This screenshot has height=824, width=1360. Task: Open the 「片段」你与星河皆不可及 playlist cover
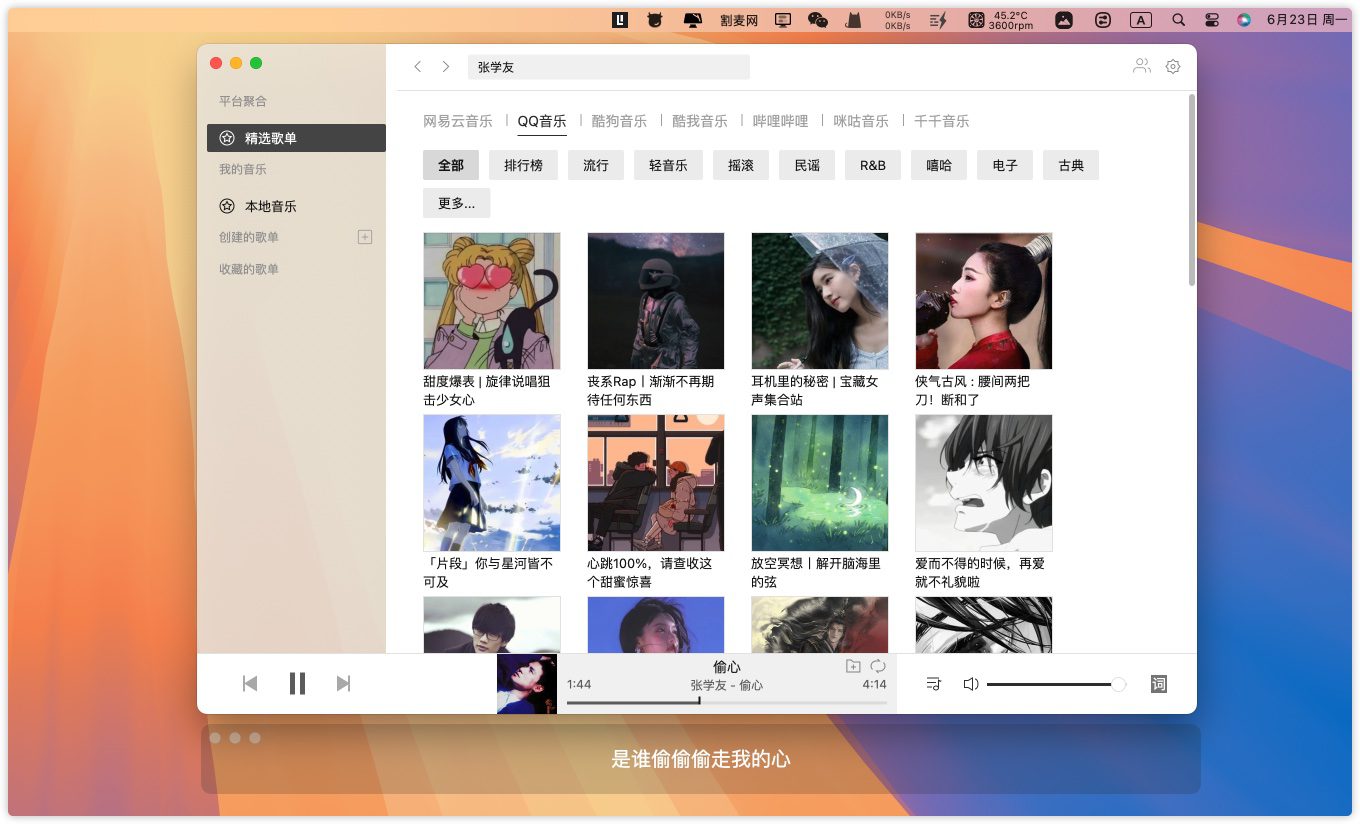tap(492, 483)
